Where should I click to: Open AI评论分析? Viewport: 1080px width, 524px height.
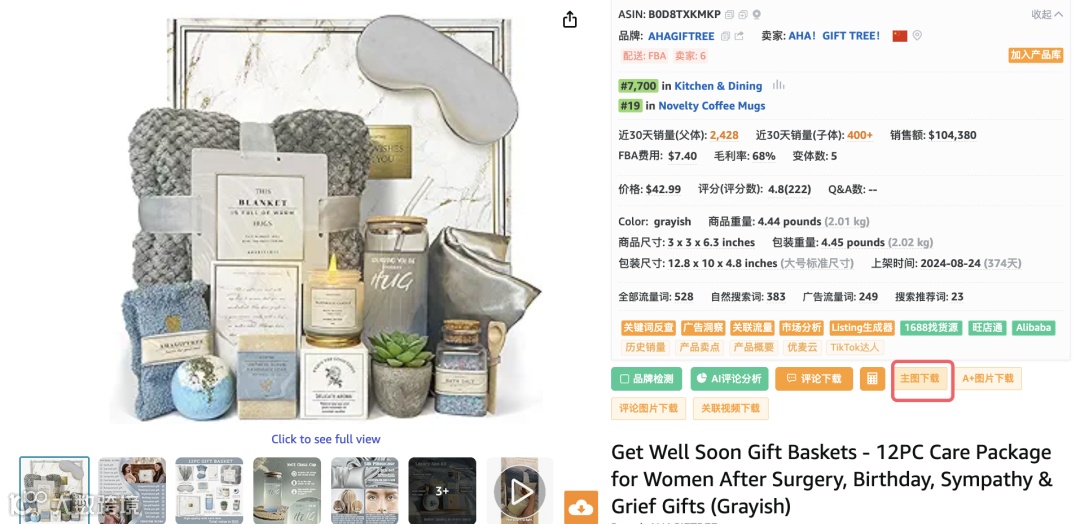[x=729, y=379]
